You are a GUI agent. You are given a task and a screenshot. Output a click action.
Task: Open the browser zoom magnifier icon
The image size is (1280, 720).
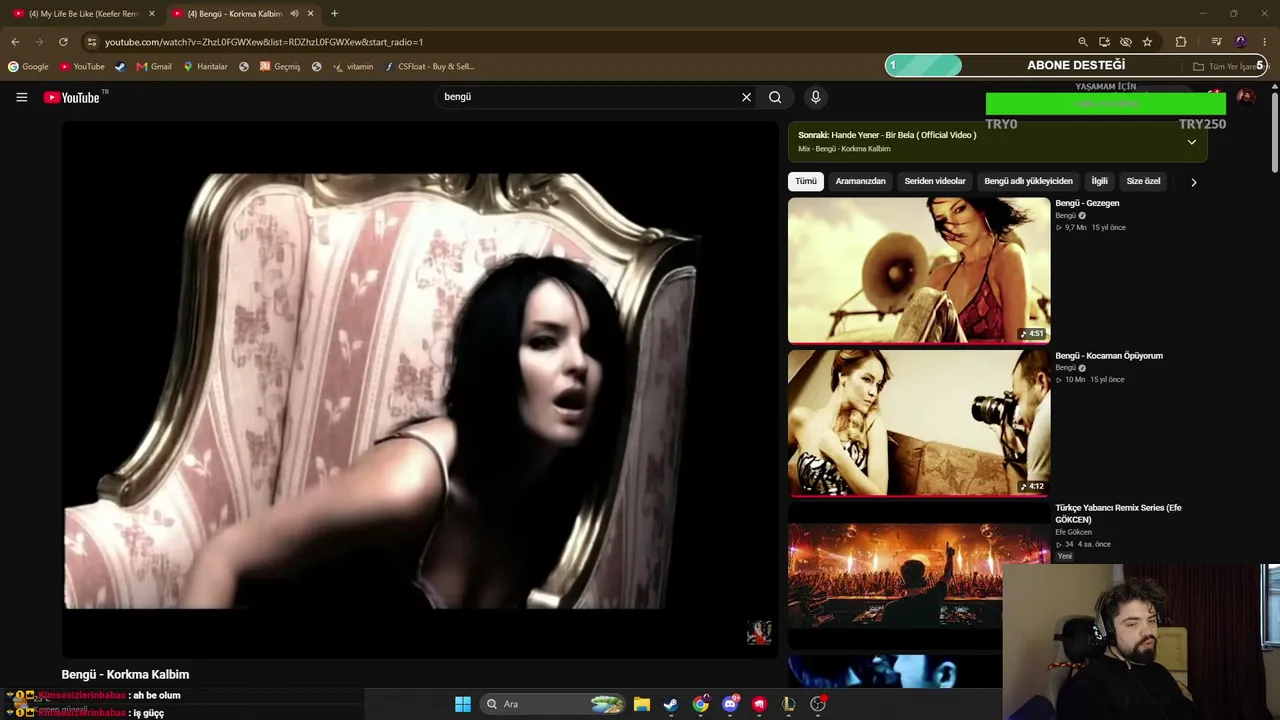(1082, 42)
